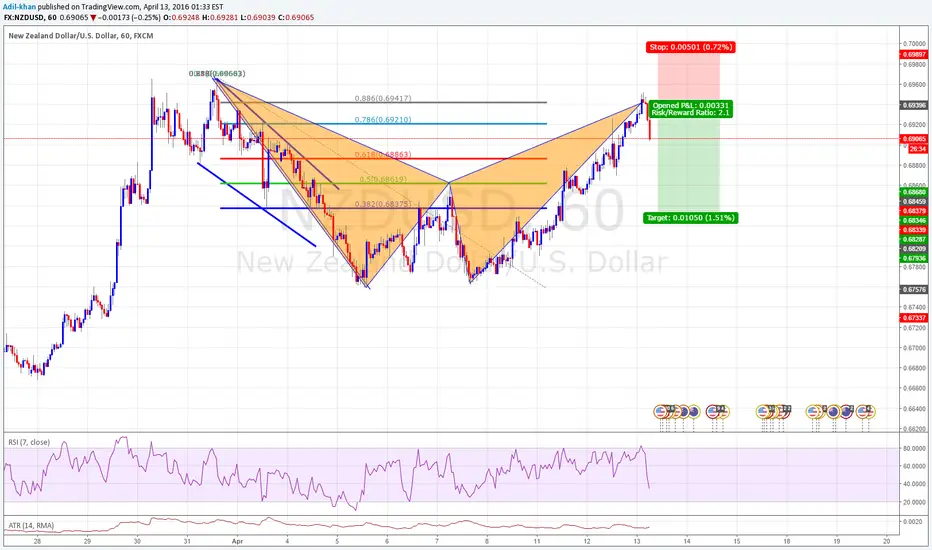932x550 pixels.
Task: Click the red 0.67337 price axis label
Action: click(914, 318)
